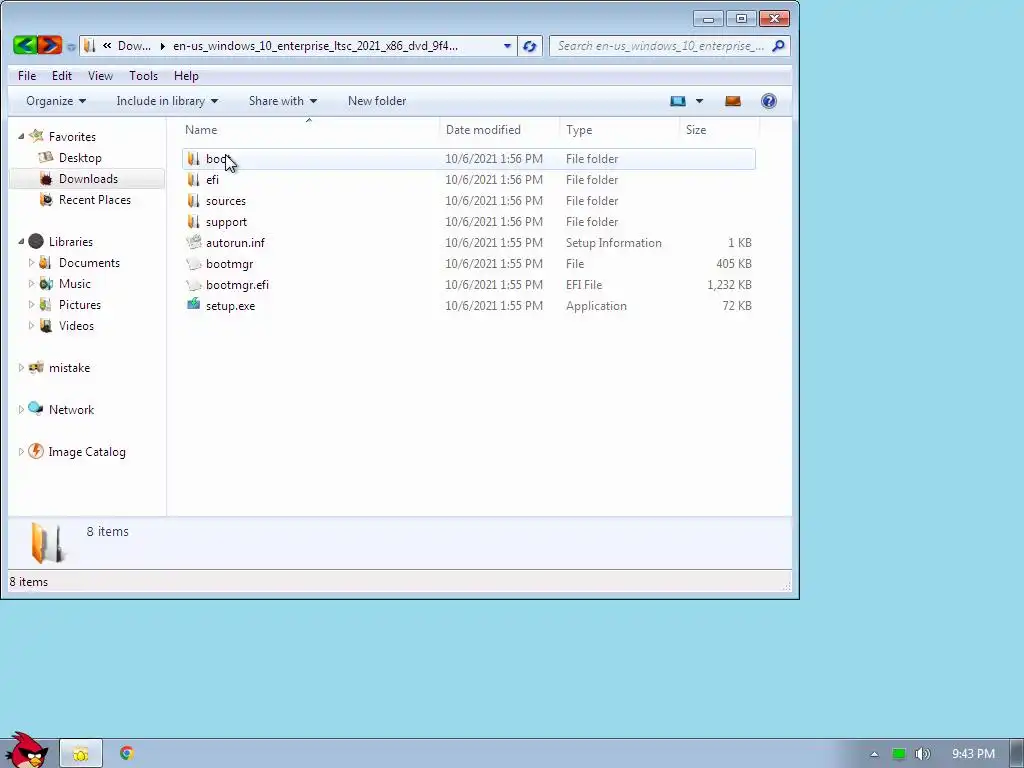Open Chrome from the taskbar
This screenshot has height=768, width=1024.
point(127,753)
